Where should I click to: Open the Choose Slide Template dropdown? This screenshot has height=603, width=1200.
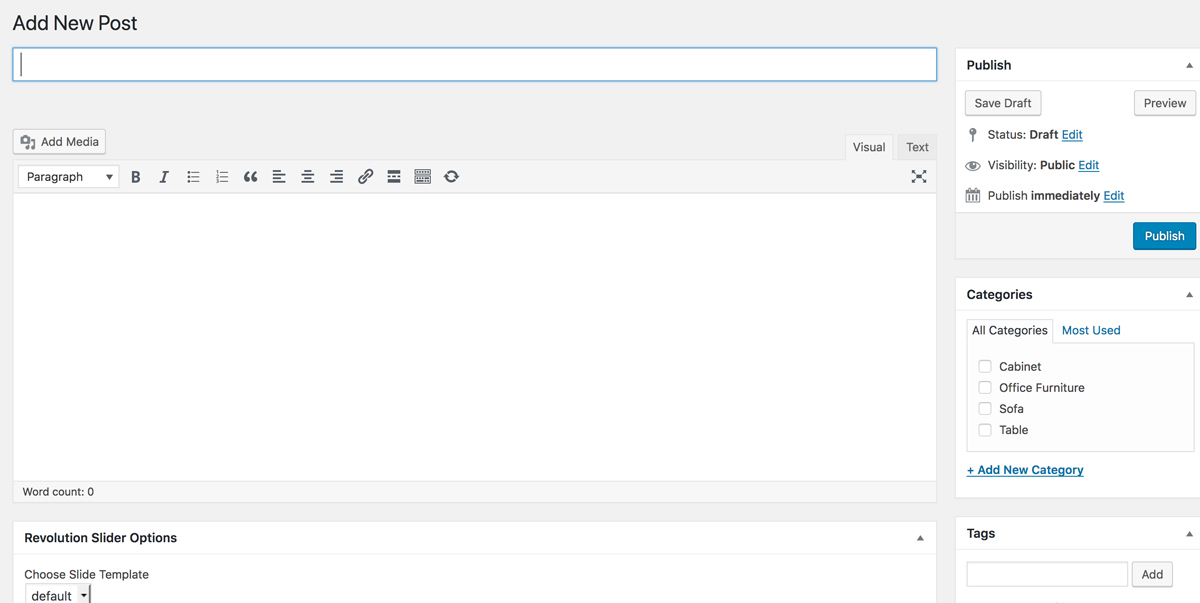(57, 595)
